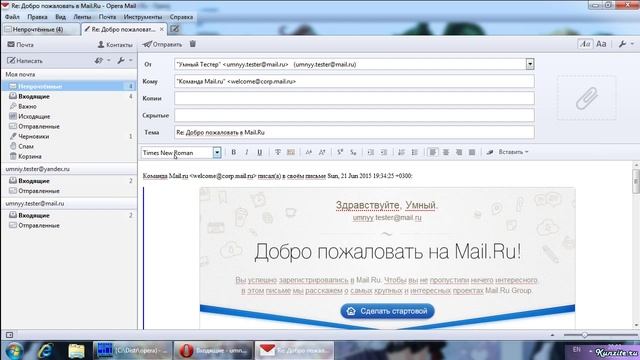This screenshot has height=360, width=640.
Task: Switch to the Непрочтённые (4) tab
Action: (41, 29)
